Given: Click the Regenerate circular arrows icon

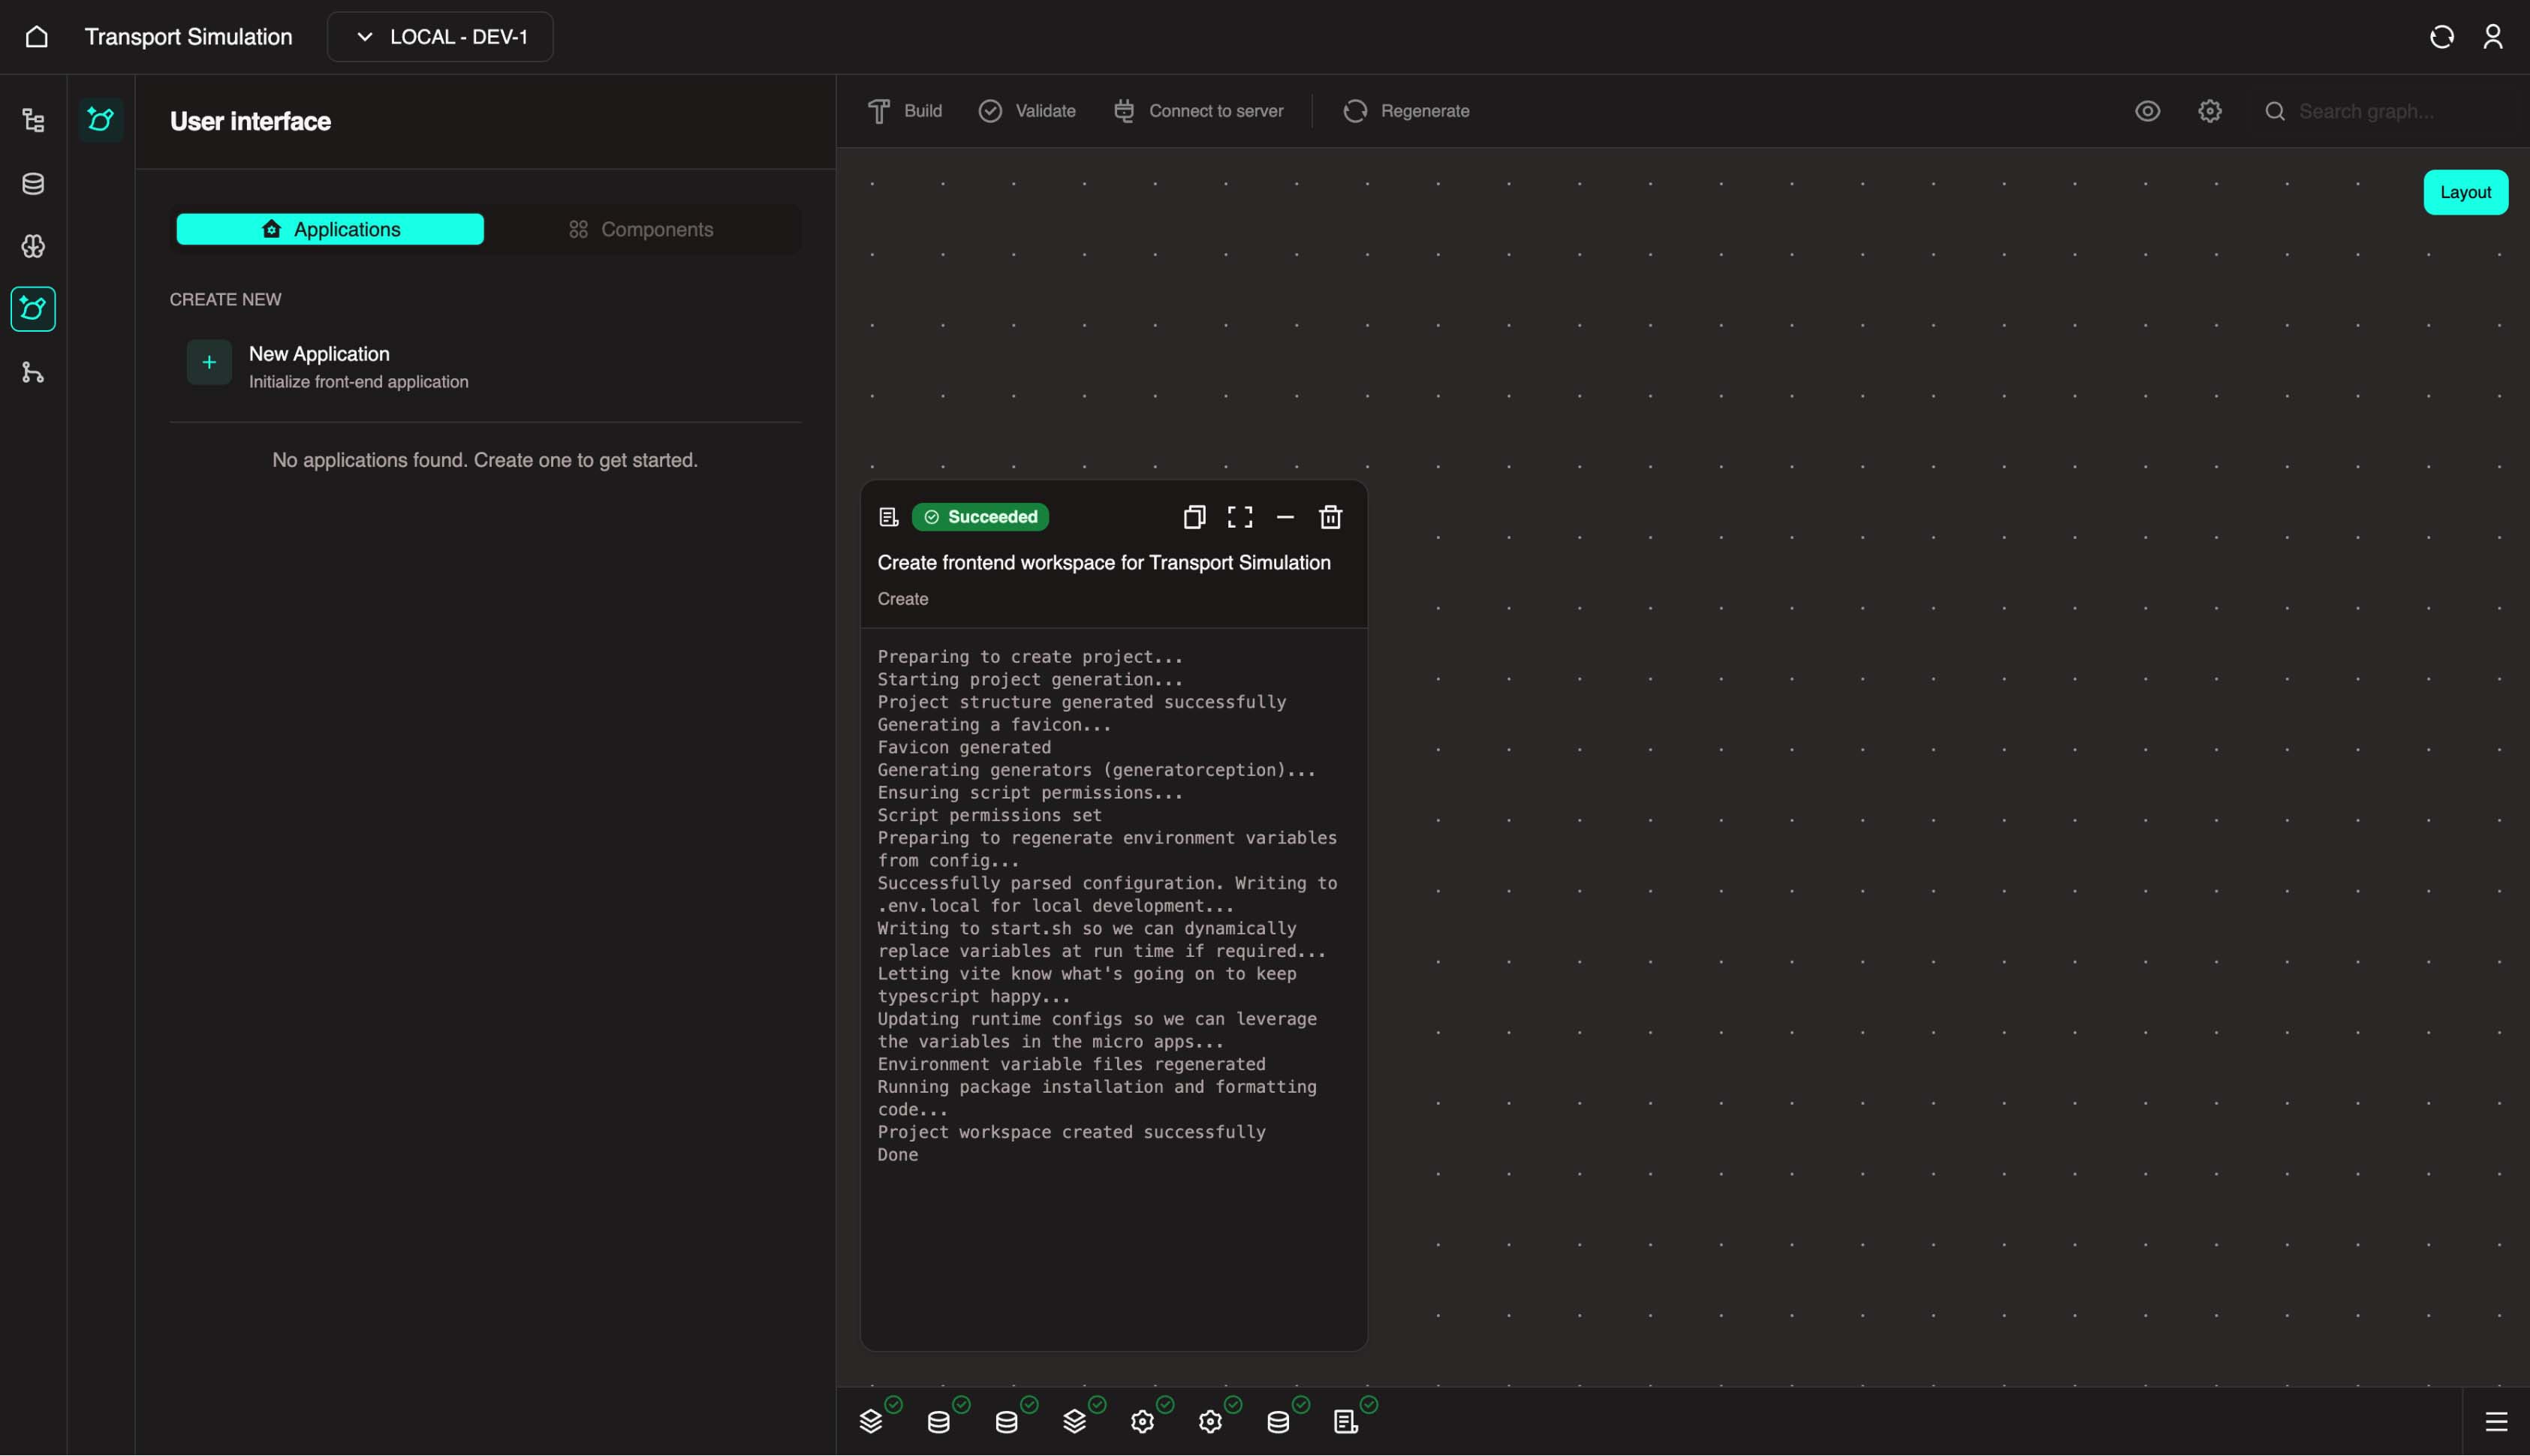Looking at the screenshot, I should [x=1355, y=111].
